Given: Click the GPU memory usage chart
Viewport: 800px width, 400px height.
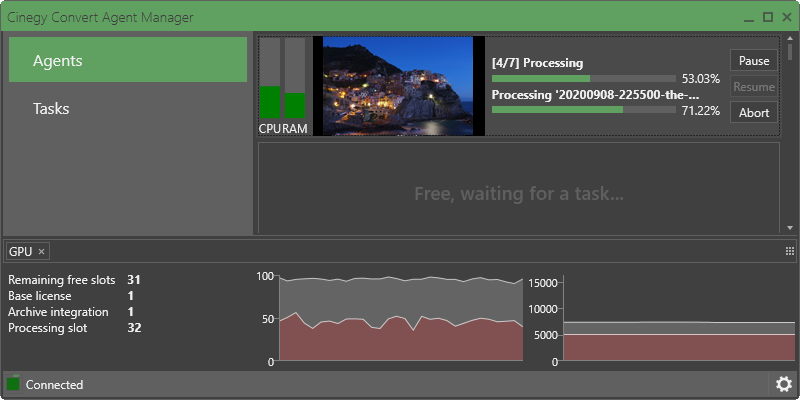Looking at the screenshot, I should pyautogui.click(x=679, y=319).
